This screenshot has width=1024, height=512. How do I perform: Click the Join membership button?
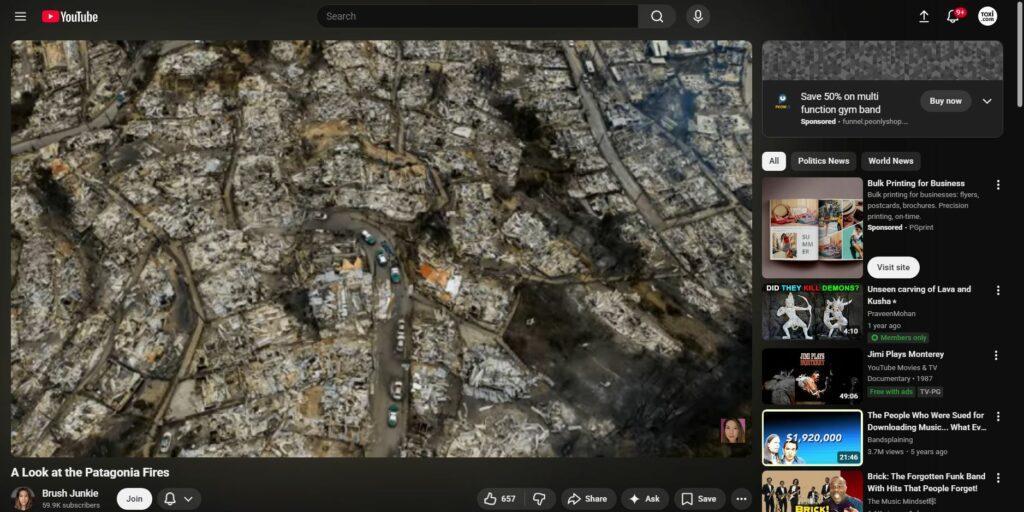click(134, 498)
